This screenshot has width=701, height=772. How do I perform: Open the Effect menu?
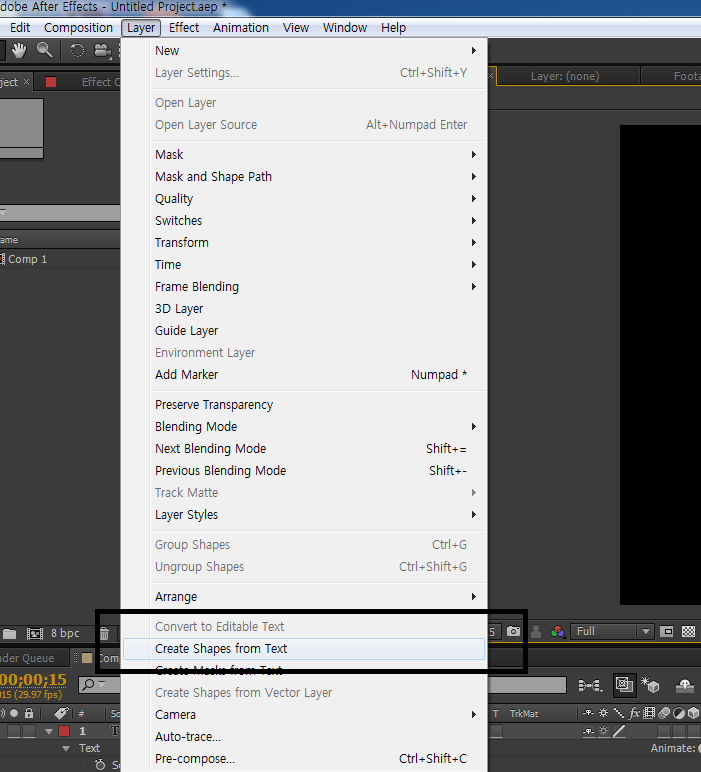(184, 28)
